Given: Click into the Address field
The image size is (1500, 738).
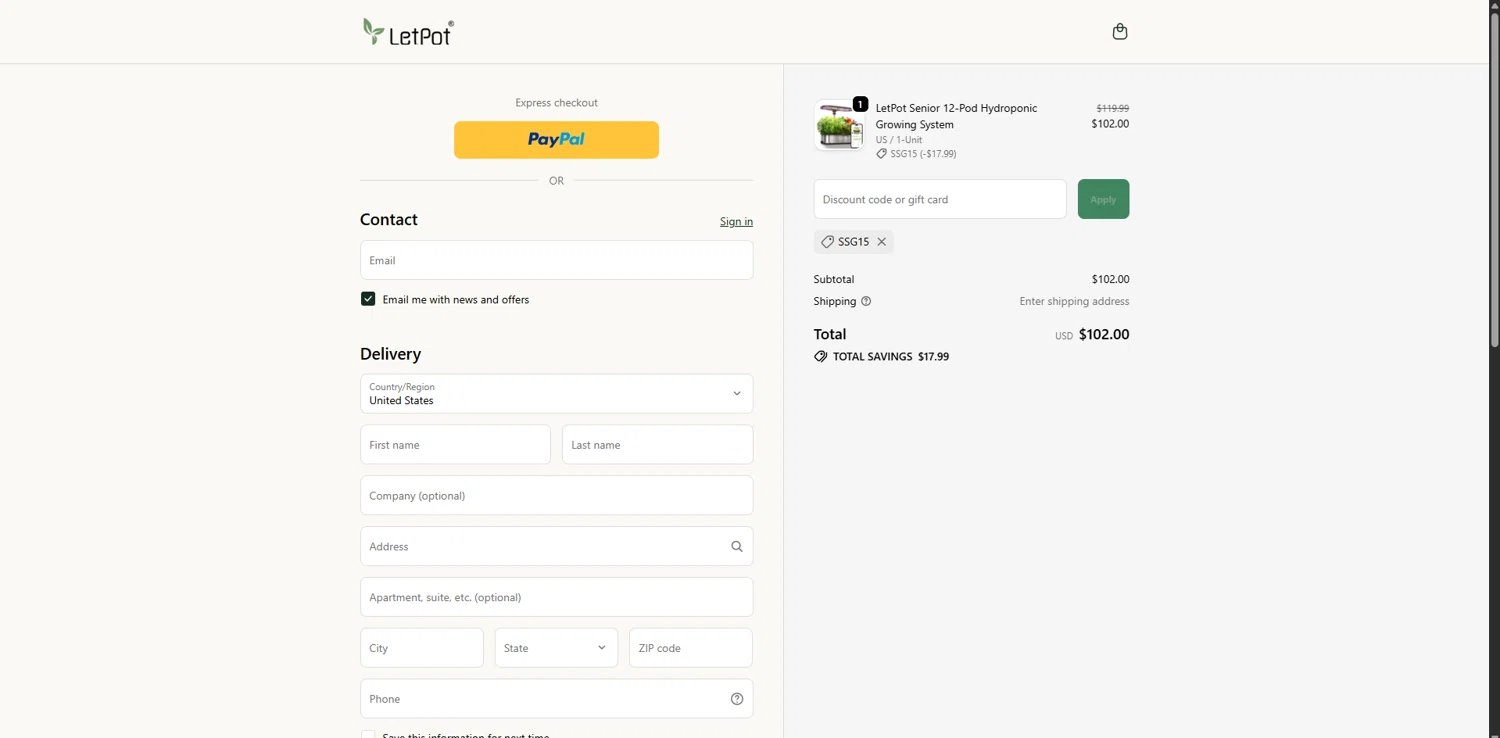Looking at the screenshot, I should pyautogui.click(x=556, y=546).
